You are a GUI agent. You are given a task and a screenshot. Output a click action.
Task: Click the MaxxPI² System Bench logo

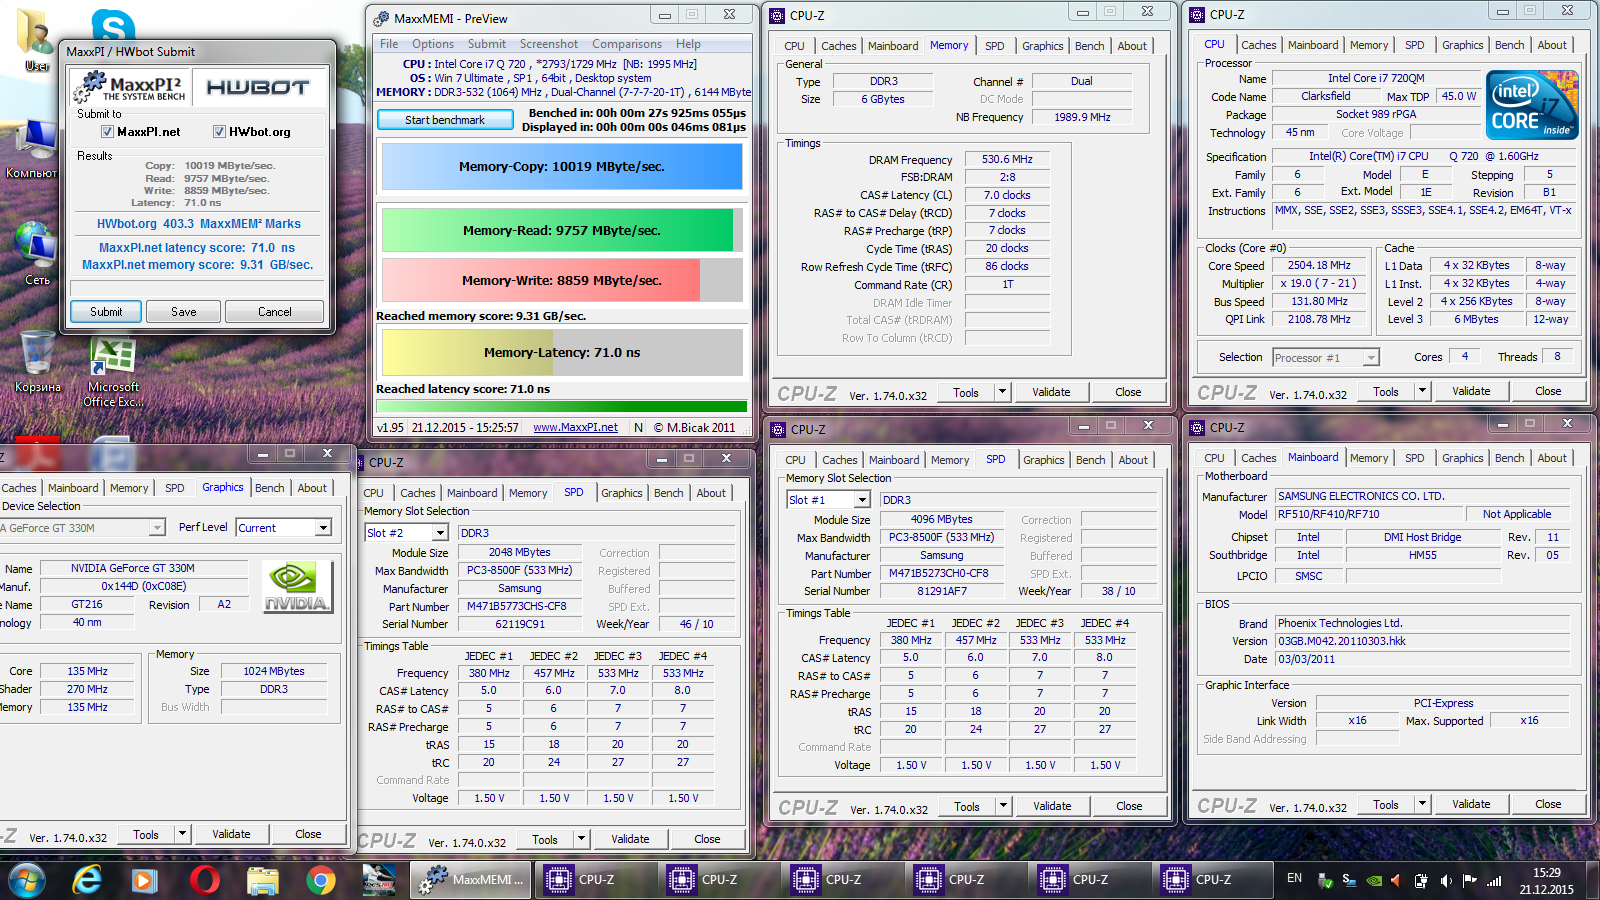coord(131,87)
